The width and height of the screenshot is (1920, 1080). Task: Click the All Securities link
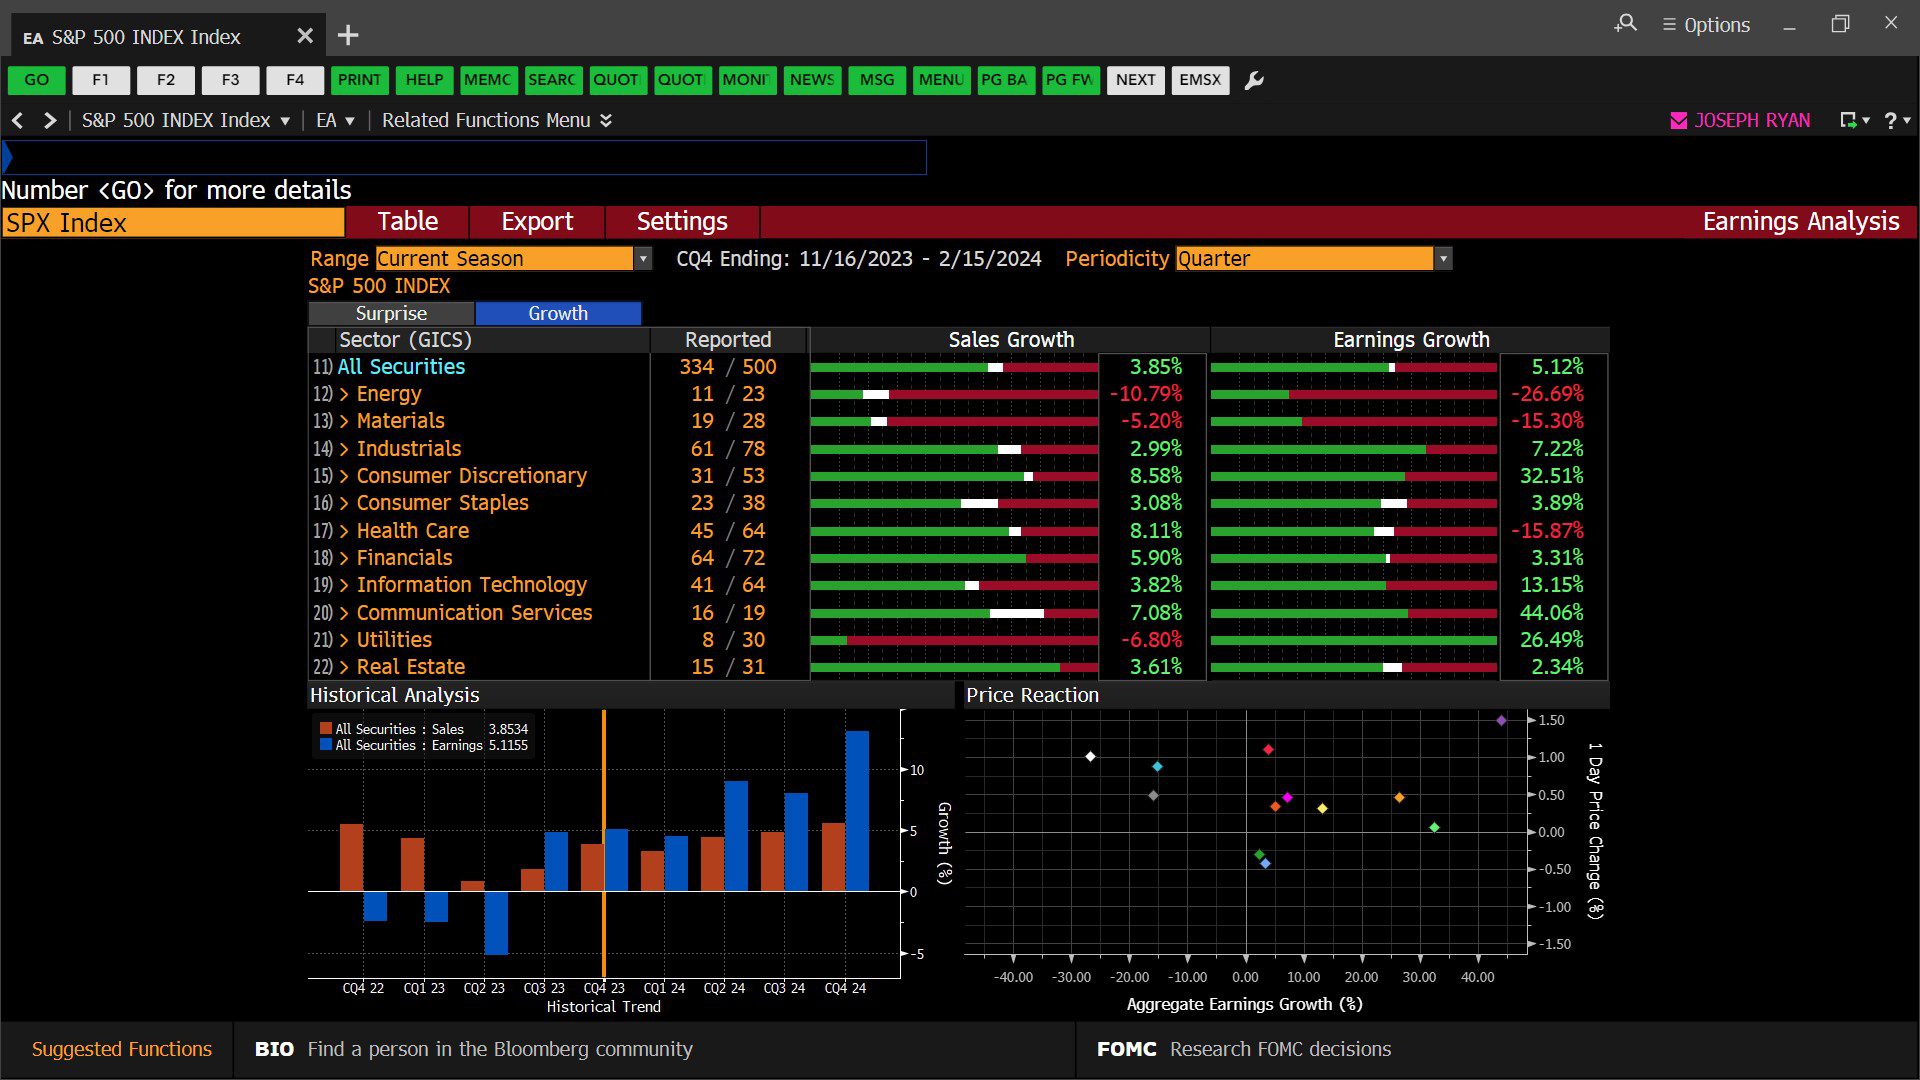pyautogui.click(x=401, y=367)
